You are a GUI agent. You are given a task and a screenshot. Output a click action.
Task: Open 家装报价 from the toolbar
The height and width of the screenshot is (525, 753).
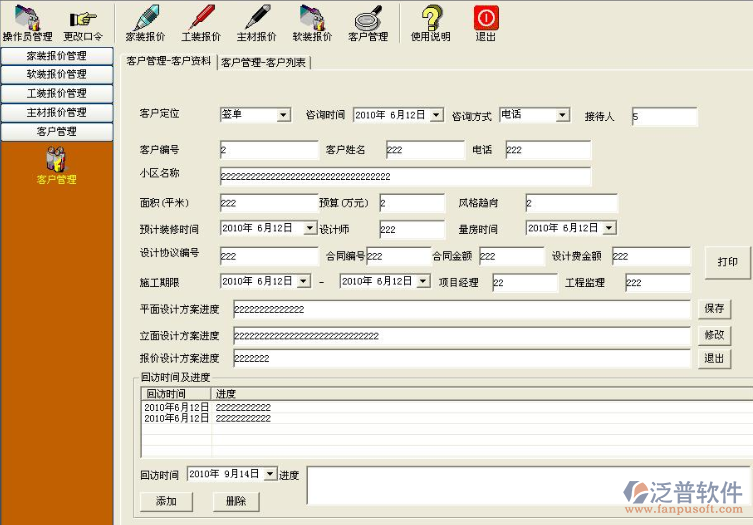pos(145,20)
